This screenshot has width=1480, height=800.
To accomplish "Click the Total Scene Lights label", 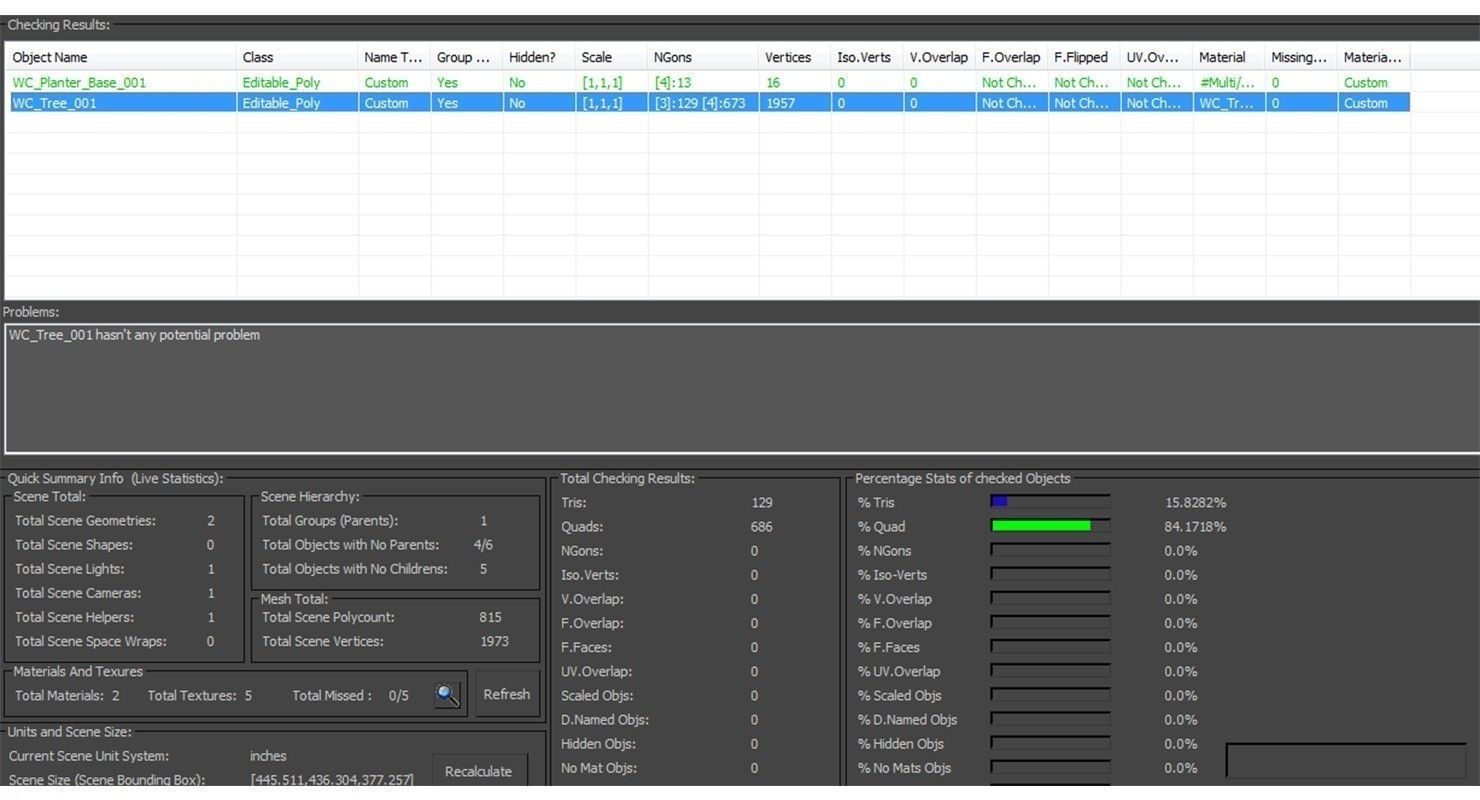I will coord(69,568).
